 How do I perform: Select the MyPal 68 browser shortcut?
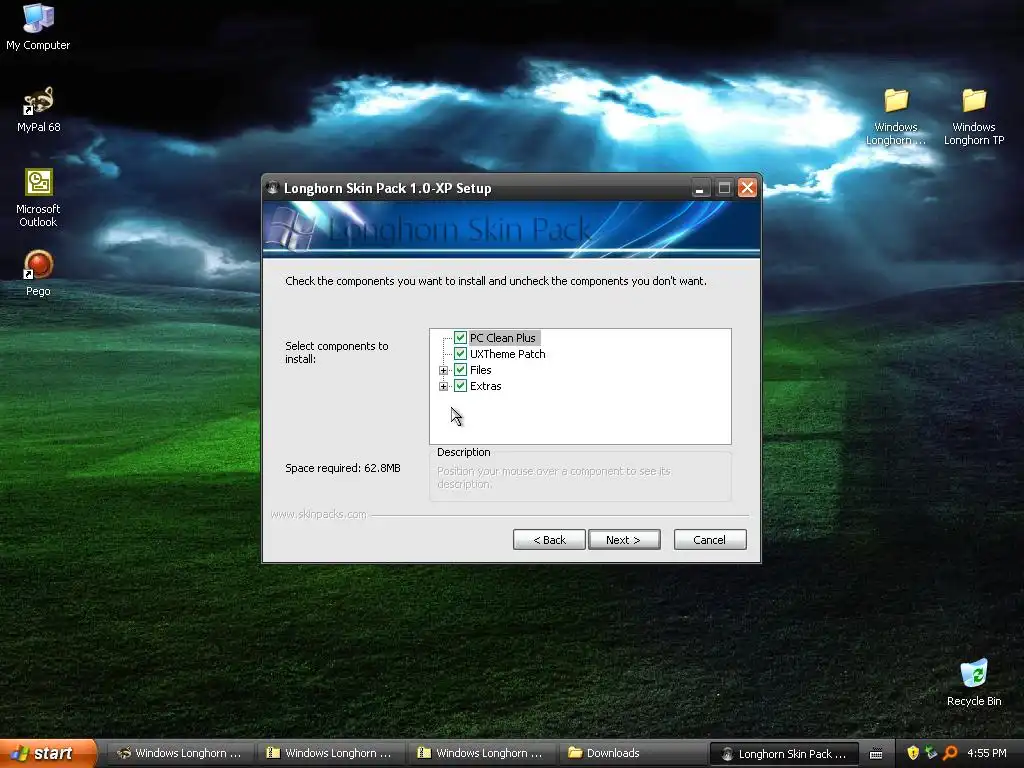[x=38, y=108]
